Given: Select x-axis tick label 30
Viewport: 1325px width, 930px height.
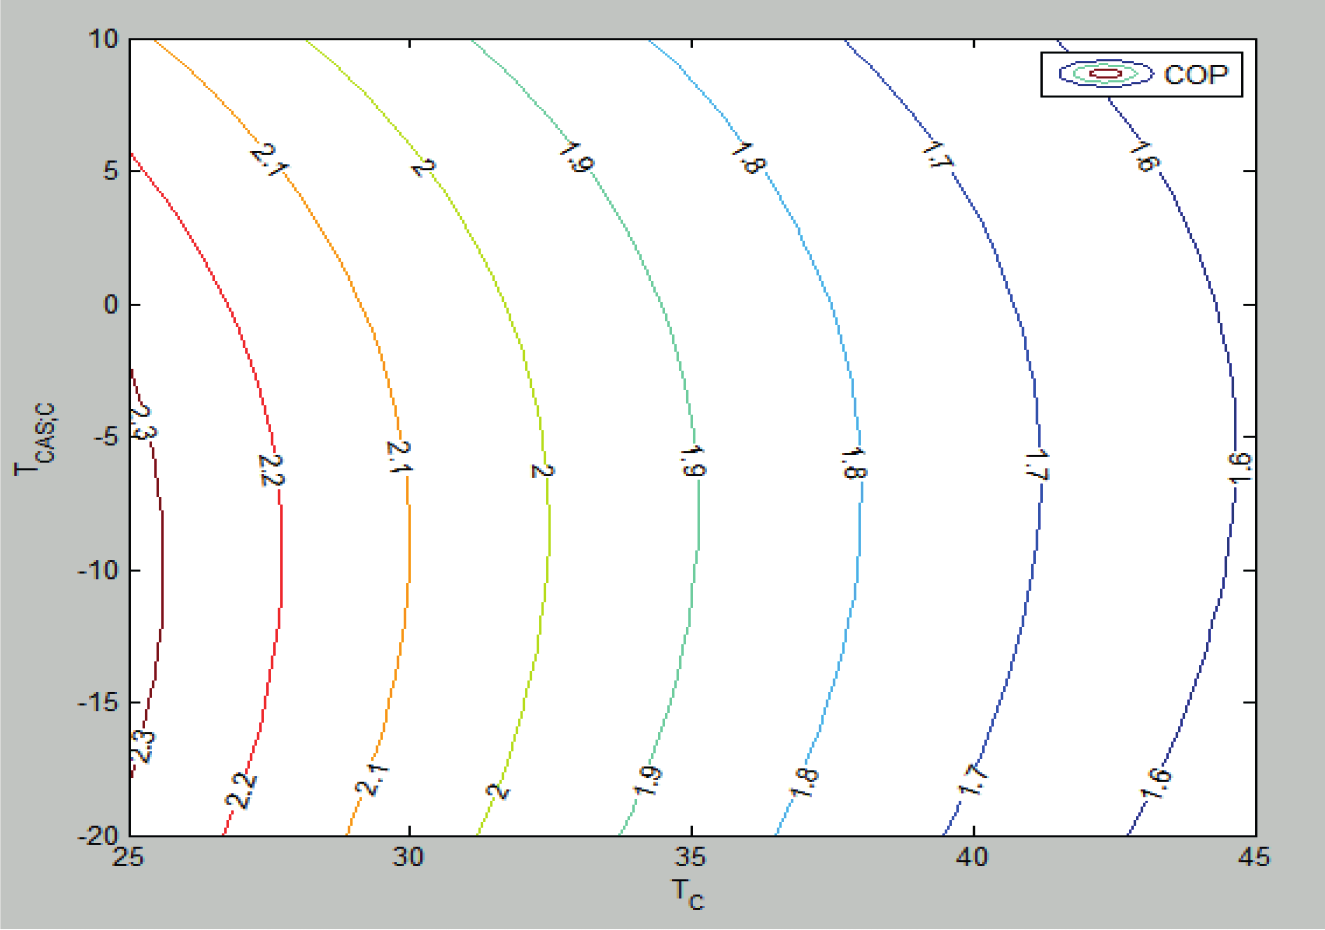Looking at the screenshot, I should click(x=410, y=857).
